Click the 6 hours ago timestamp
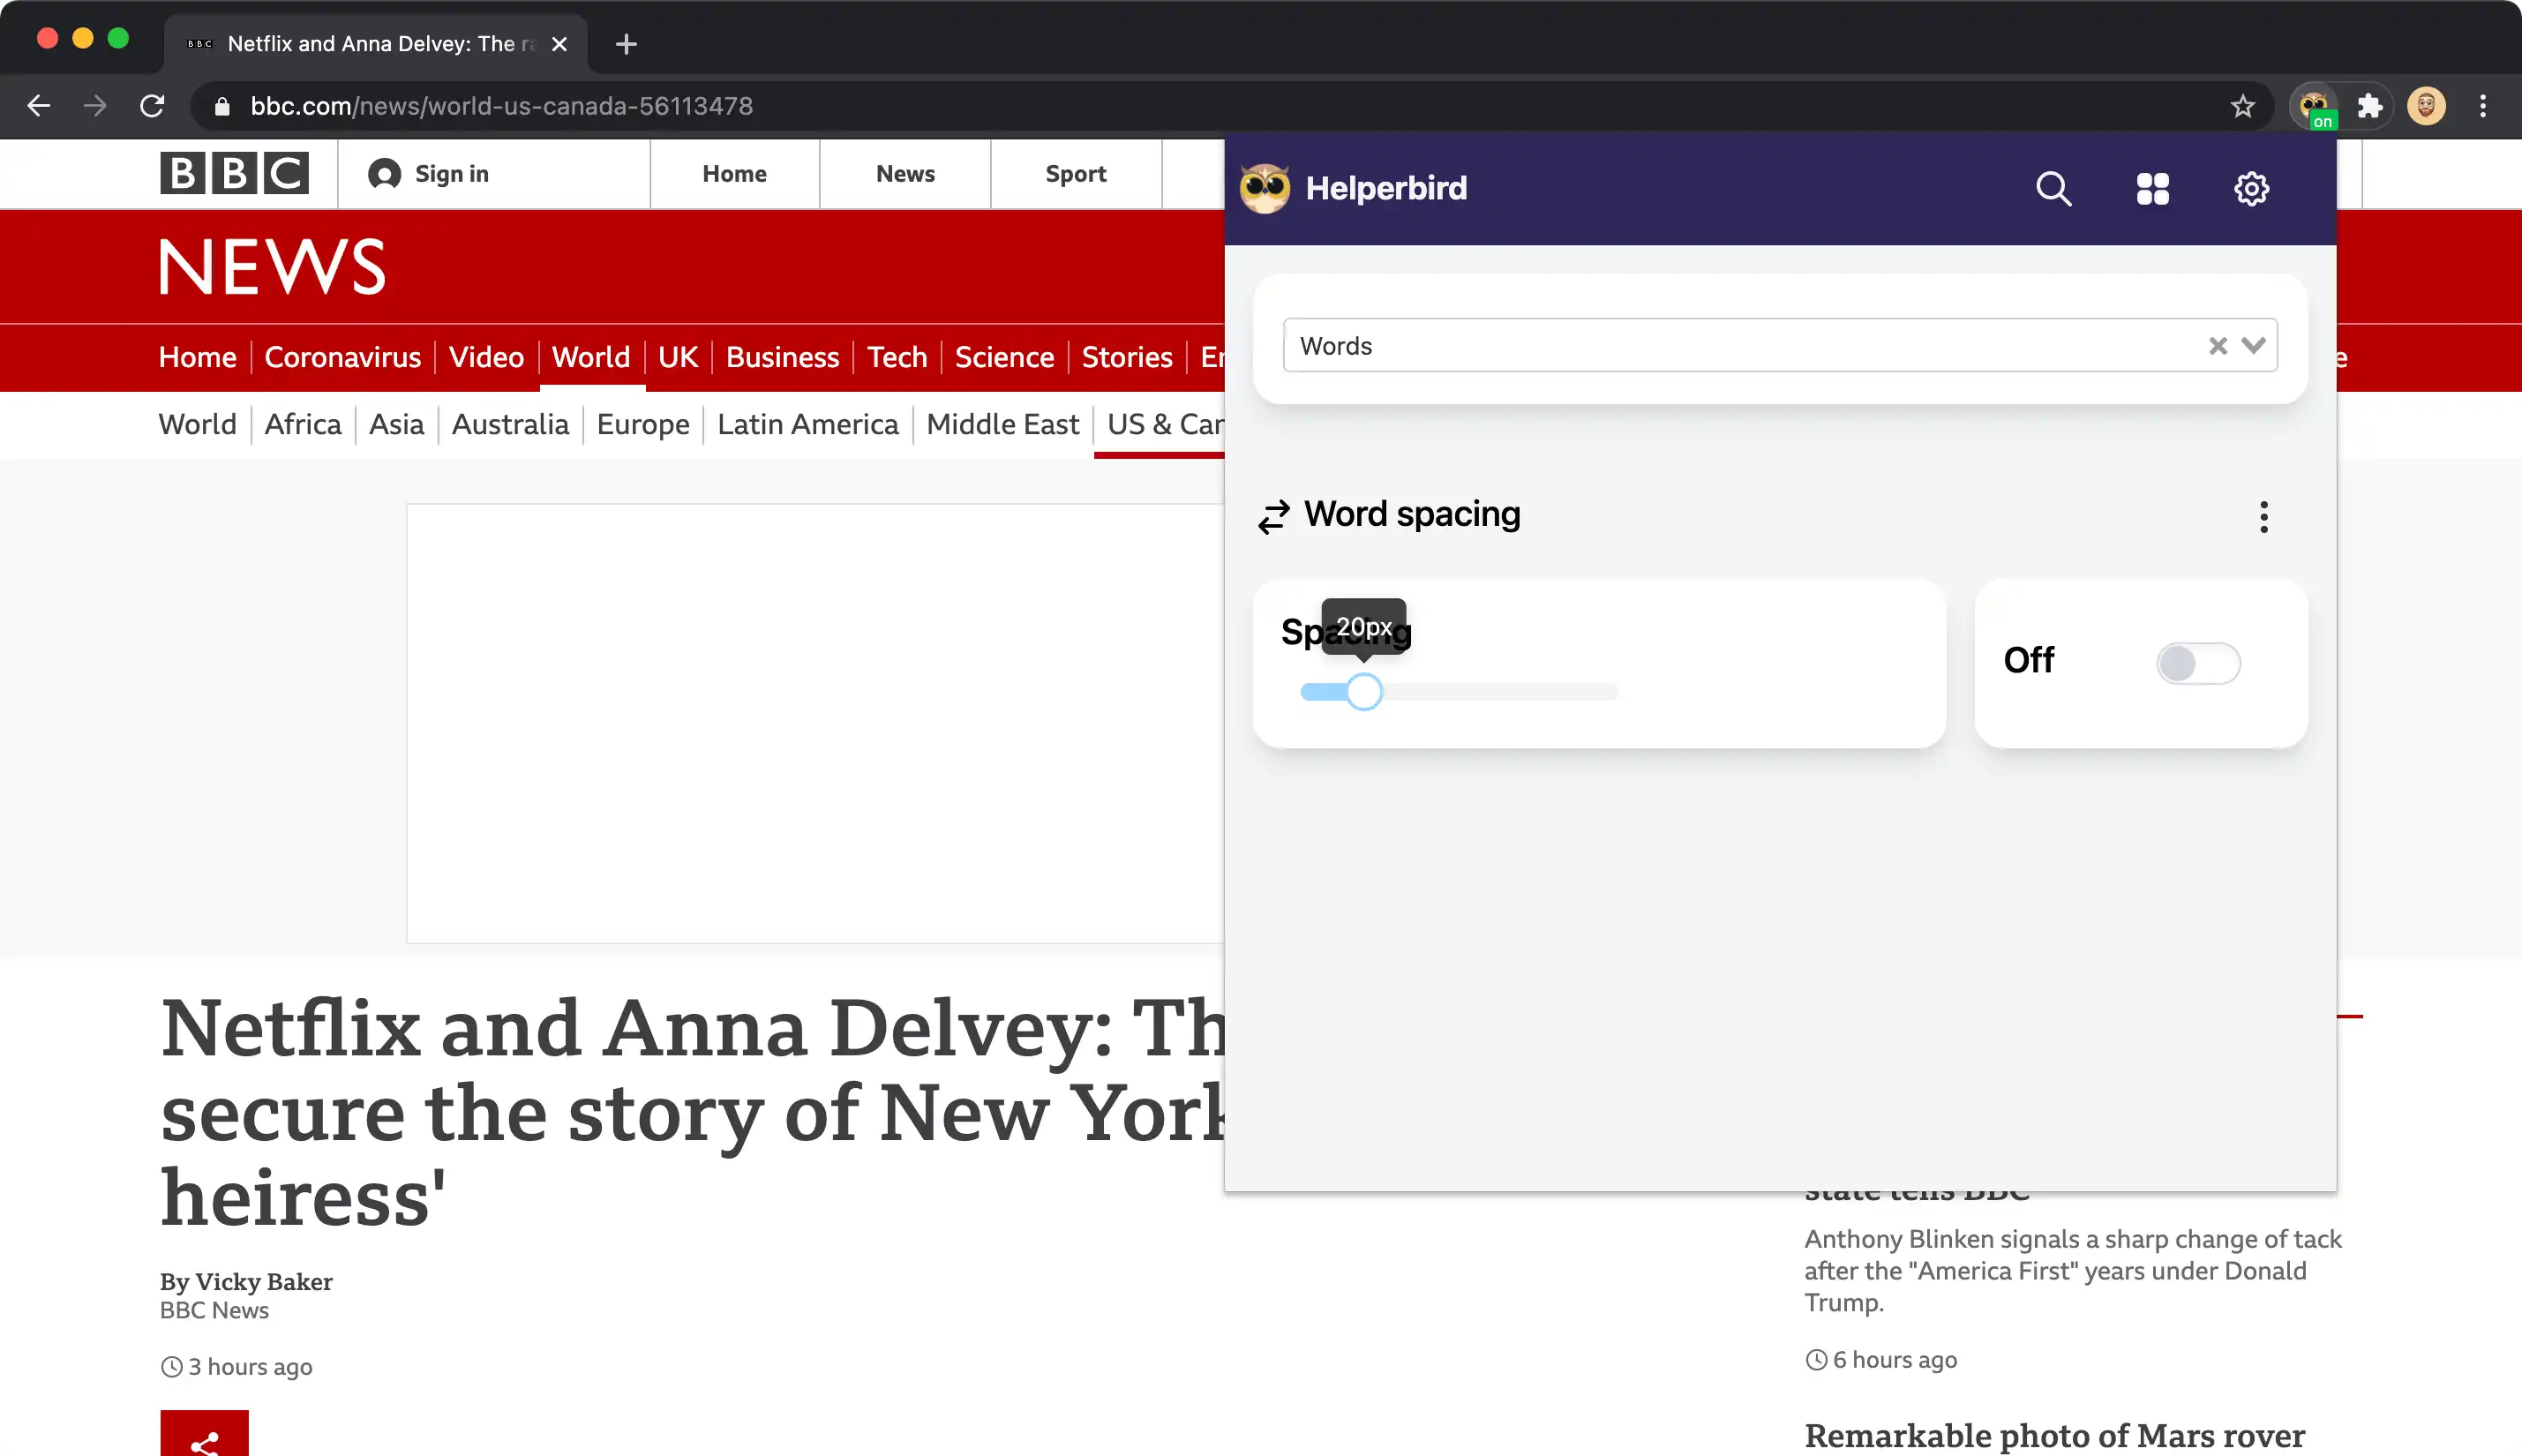 [1881, 1360]
